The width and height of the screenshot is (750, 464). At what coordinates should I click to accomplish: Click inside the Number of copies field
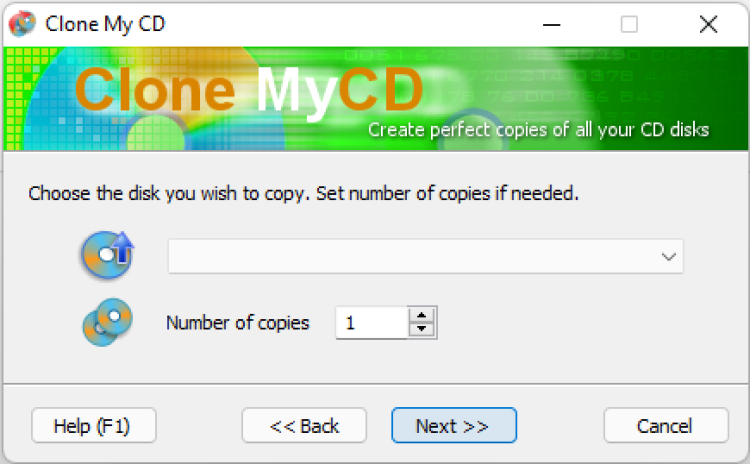click(372, 323)
